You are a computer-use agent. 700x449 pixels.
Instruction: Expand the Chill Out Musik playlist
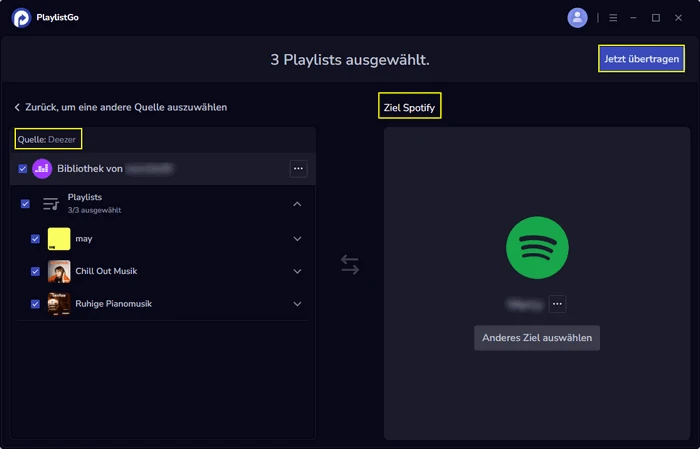[x=297, y=271]
